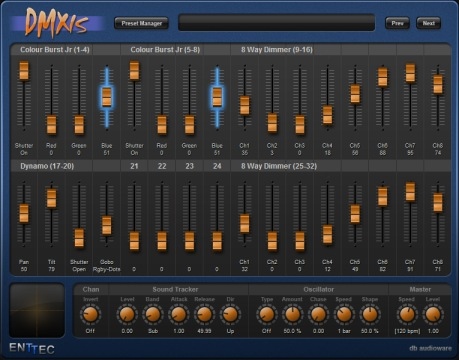This screenshot has height=360, width=459.
Task: Click Ch8 fader of 8 Way Dimmer (9-16)
Action: (x=438, y=84)
